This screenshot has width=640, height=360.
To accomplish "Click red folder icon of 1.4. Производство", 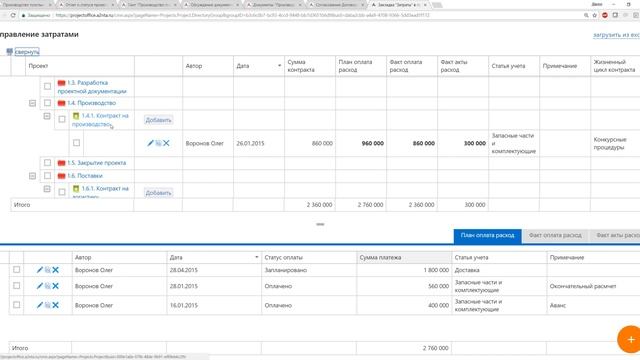I will point(61,103).
